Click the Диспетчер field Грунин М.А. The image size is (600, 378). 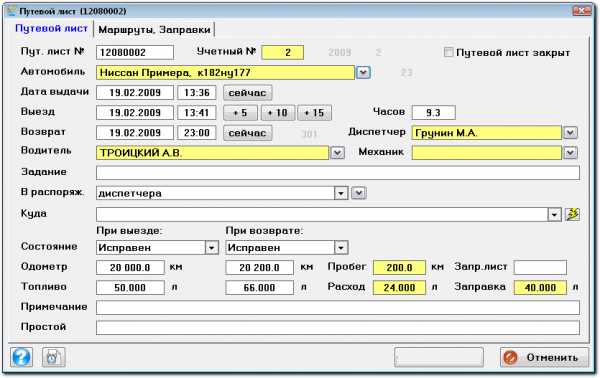click(x=487, y=133)
